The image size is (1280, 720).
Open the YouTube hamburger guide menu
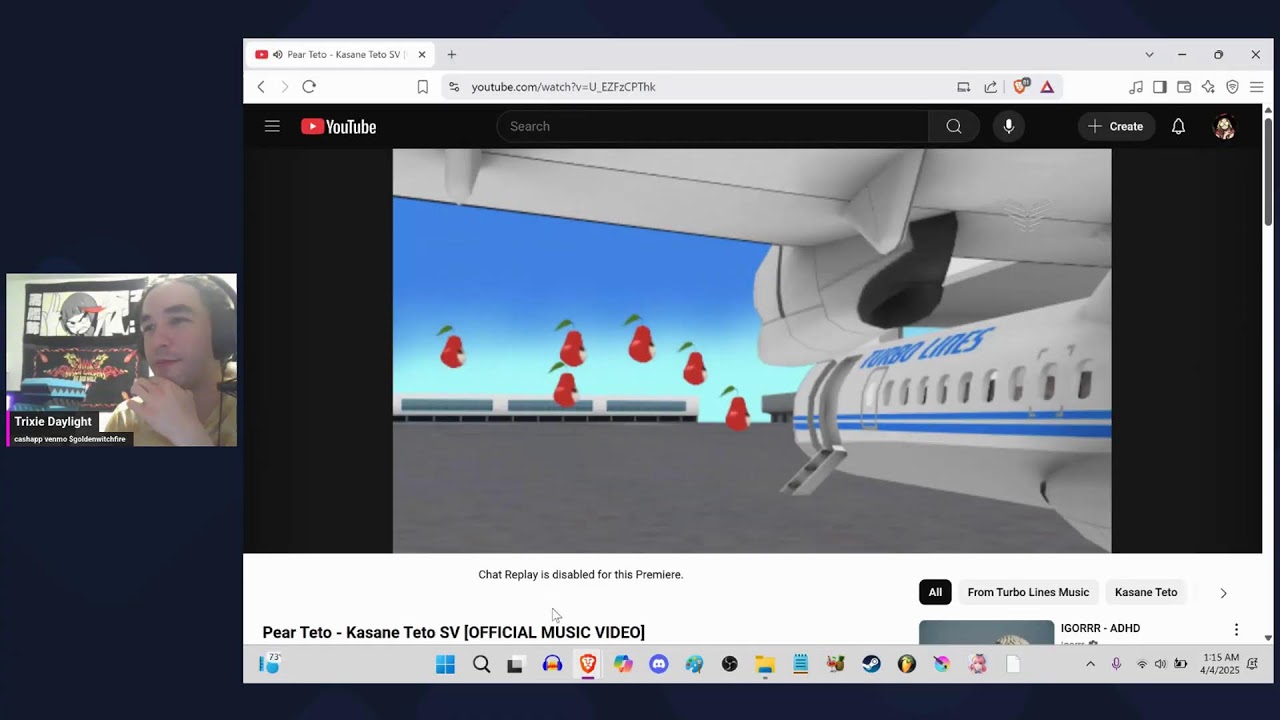tap(272, 126)
